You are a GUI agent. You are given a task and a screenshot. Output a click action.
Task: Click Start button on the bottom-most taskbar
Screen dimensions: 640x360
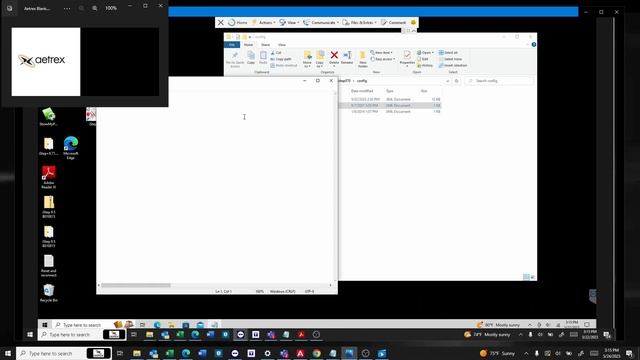(x=8, y=353)
